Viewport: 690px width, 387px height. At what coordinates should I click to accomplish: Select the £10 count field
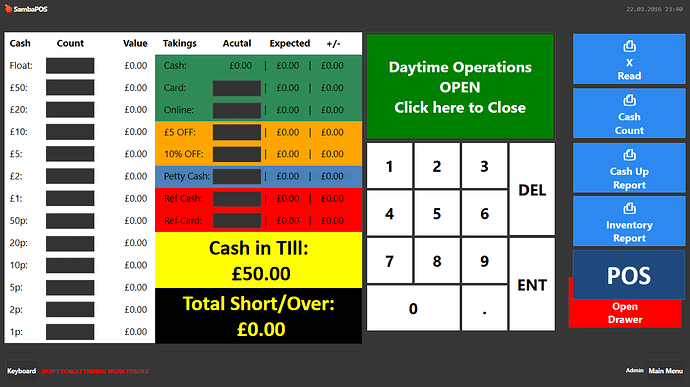pos(70,132)
